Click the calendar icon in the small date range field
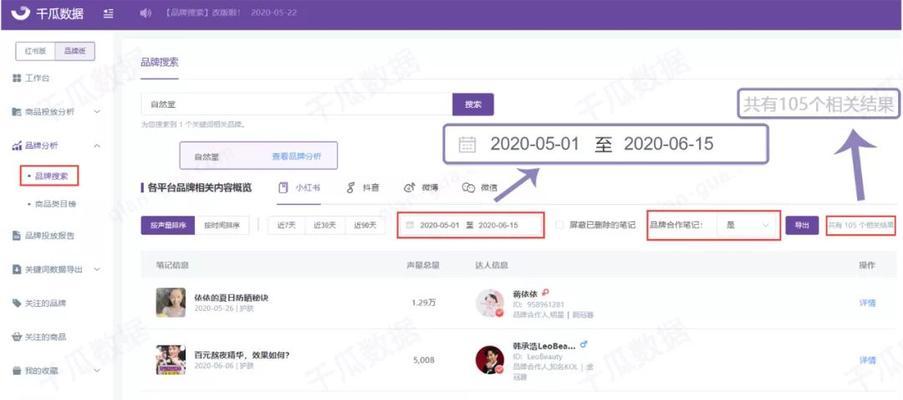903x400 pixels. click(410, 225)
